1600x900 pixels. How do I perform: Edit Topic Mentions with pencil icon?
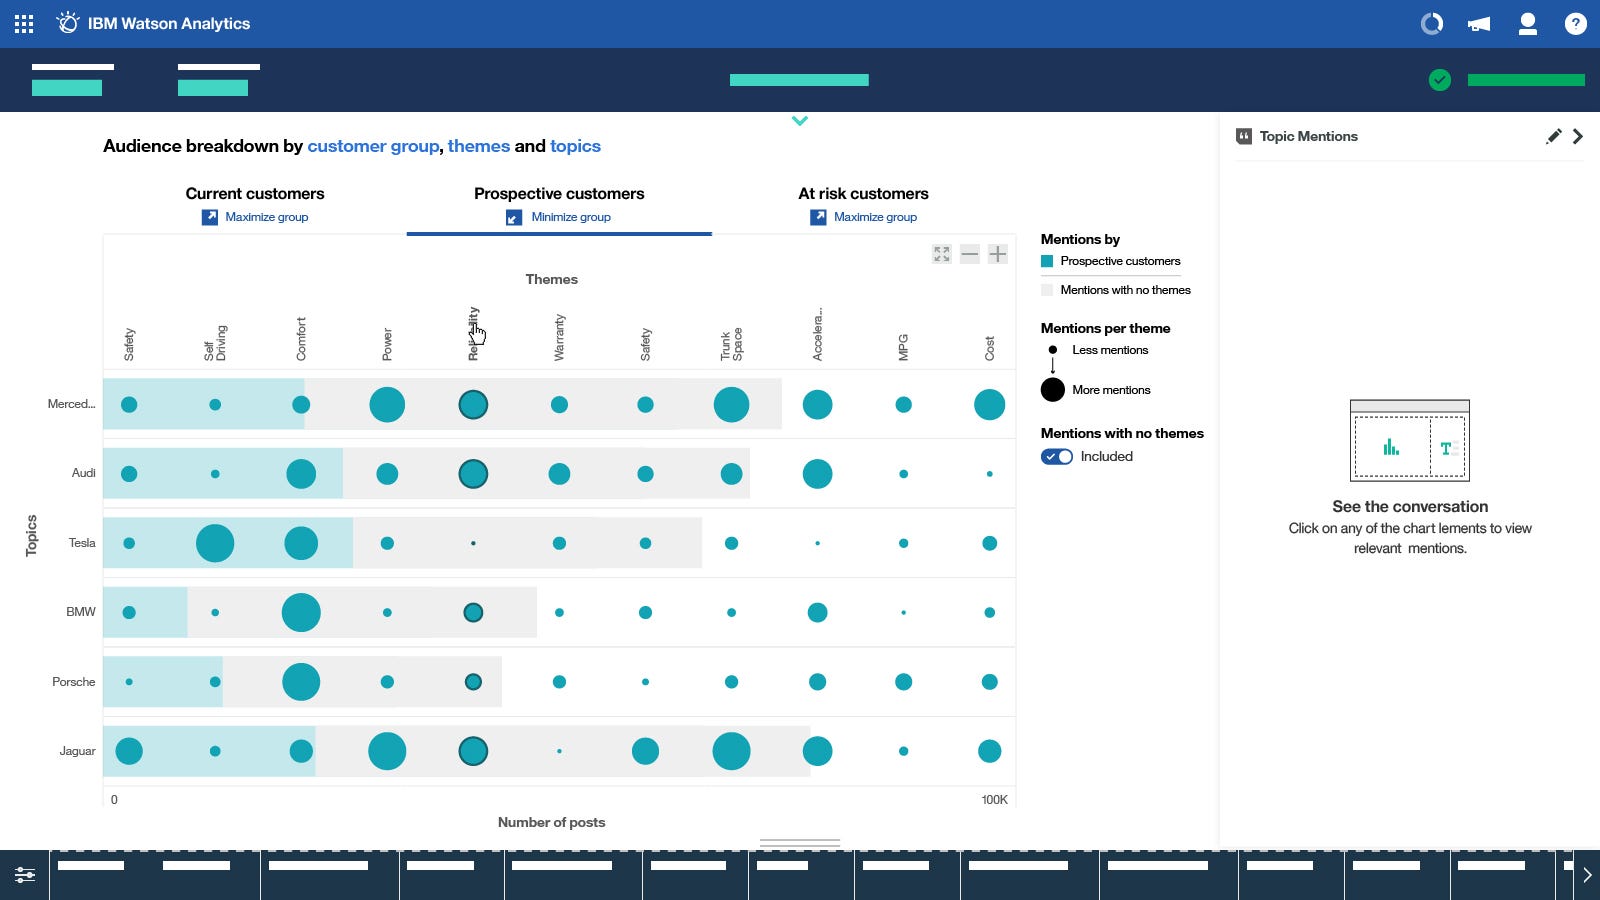click(1553, 136)
